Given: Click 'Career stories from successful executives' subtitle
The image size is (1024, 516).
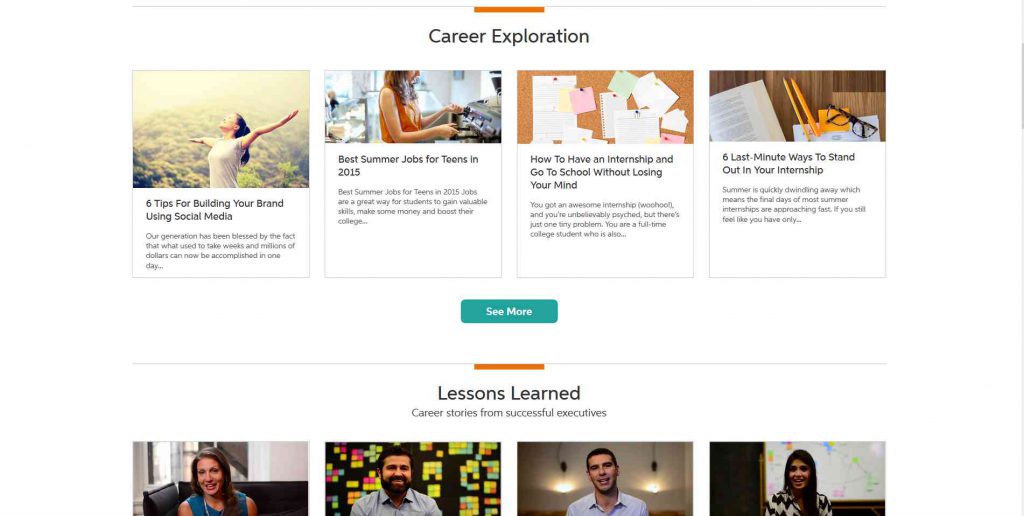Looking at the screenshot, I should 509,413.
